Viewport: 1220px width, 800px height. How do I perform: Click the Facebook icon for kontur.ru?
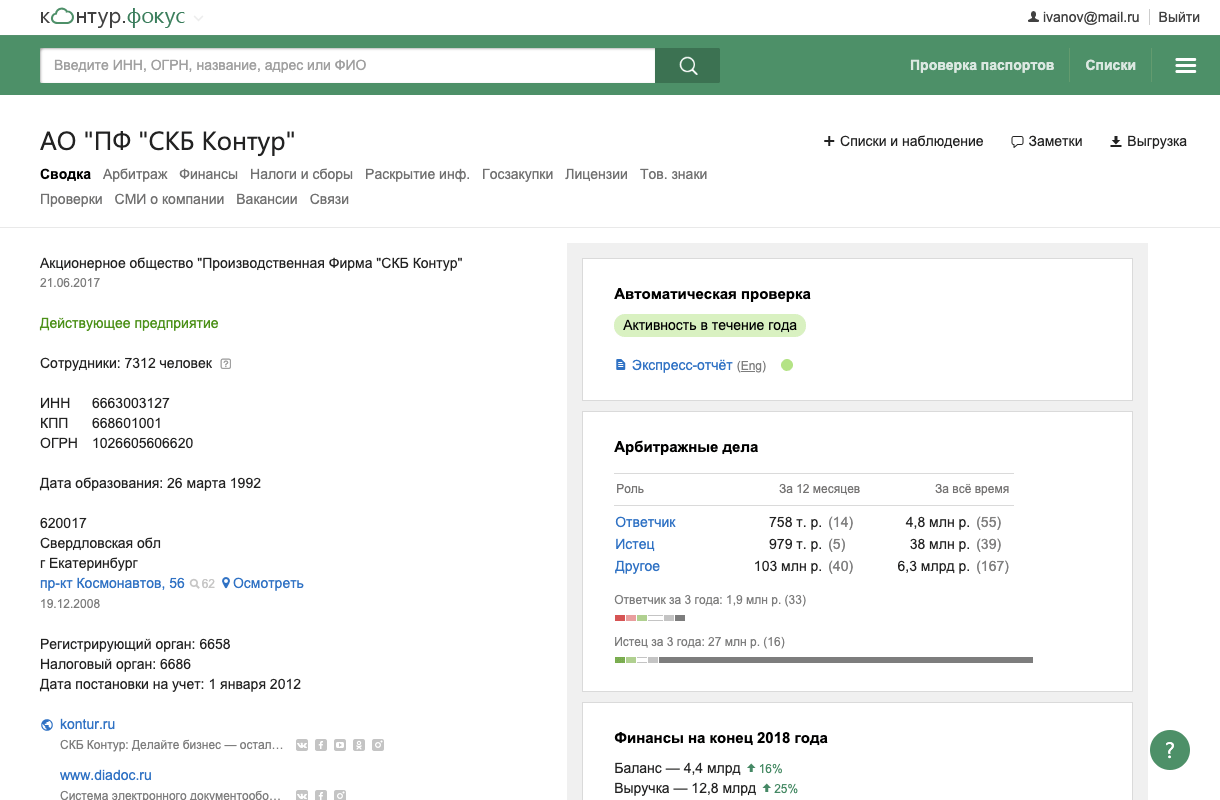coord(321,745)
